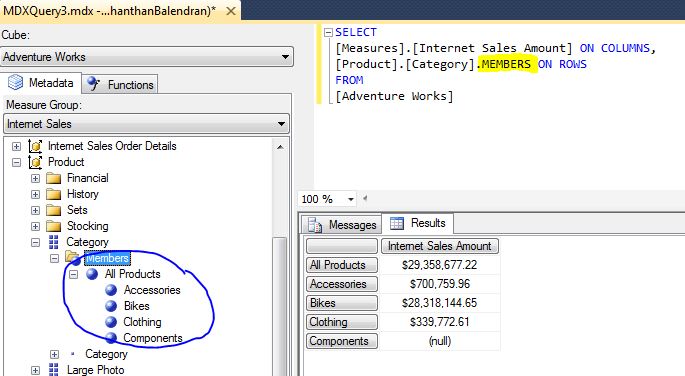Click the Category hierarchy grid icon
The height and width of the screenshot is (376, 685).
pos(54,242)
